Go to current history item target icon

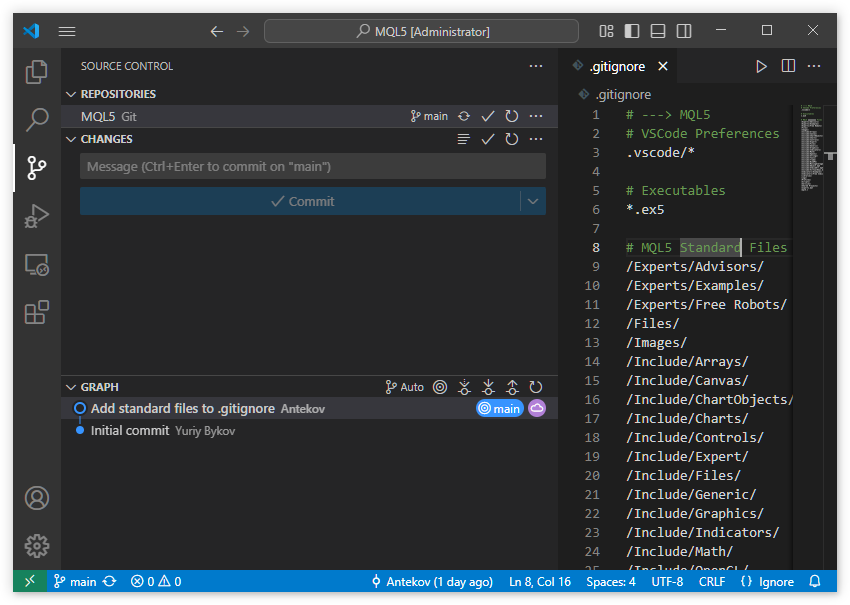point(440,387)
